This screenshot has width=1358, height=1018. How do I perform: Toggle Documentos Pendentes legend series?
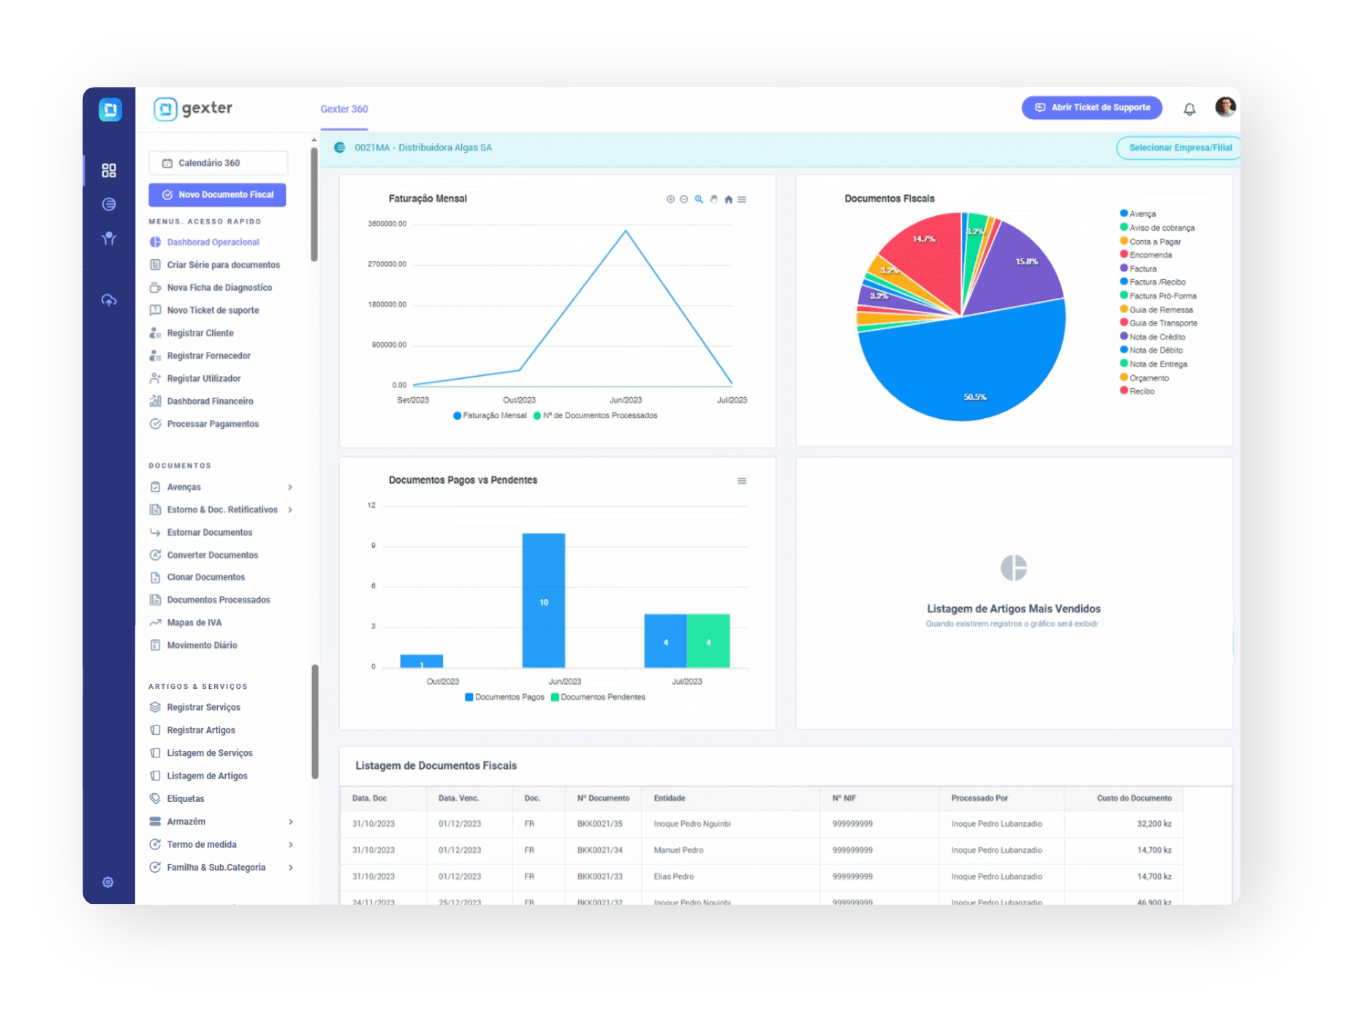click(x=598, y=697)
